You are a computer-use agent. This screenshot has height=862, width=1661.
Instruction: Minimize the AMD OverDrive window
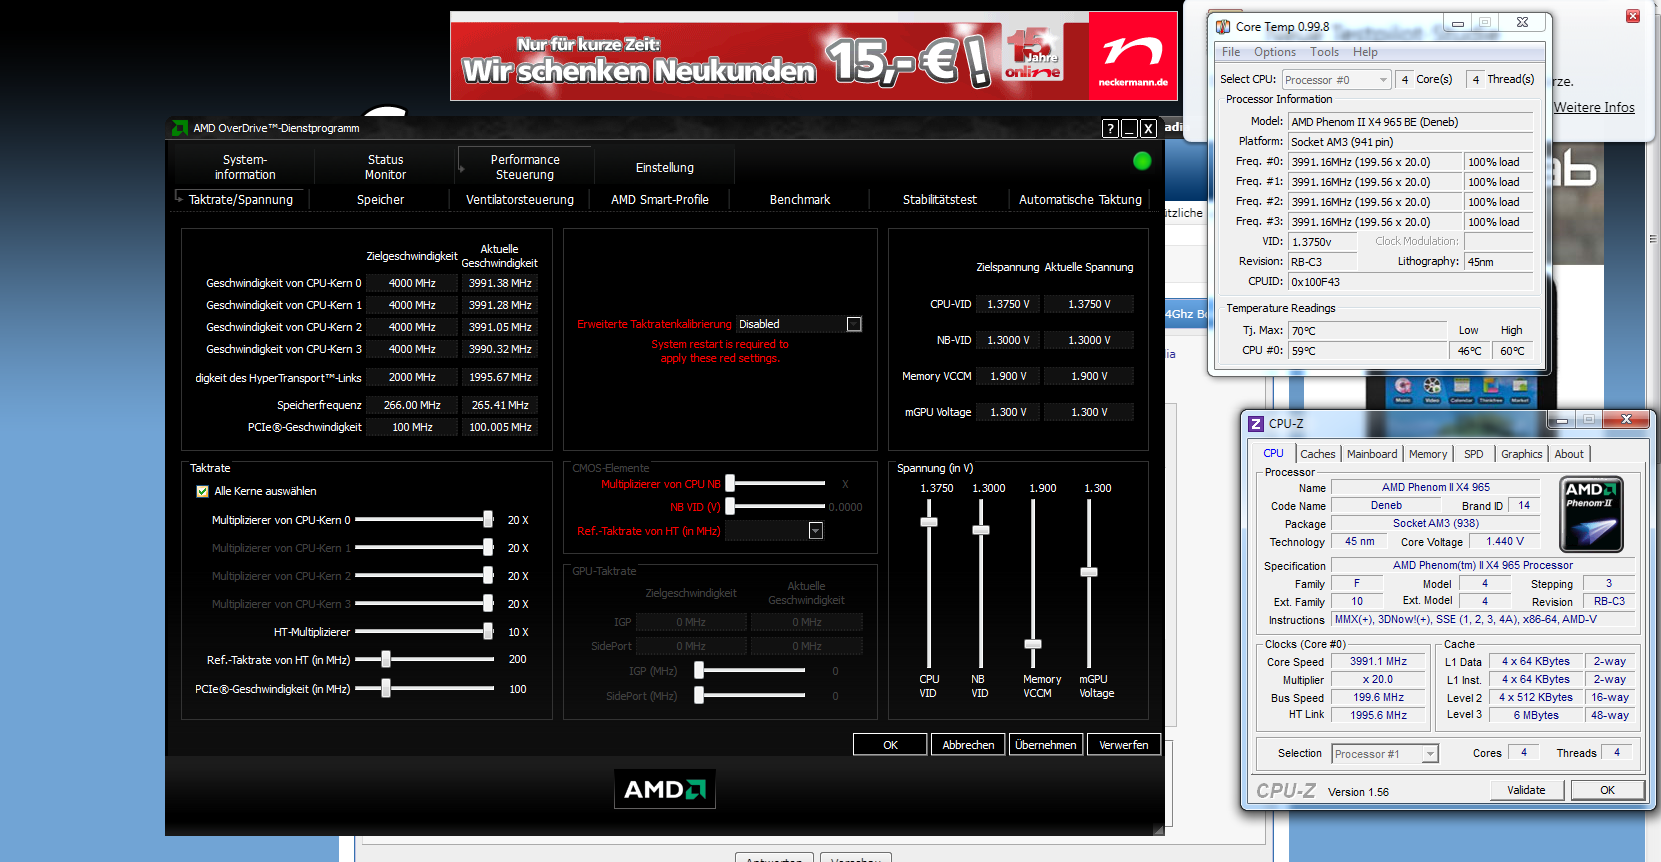pos(1129,128)
